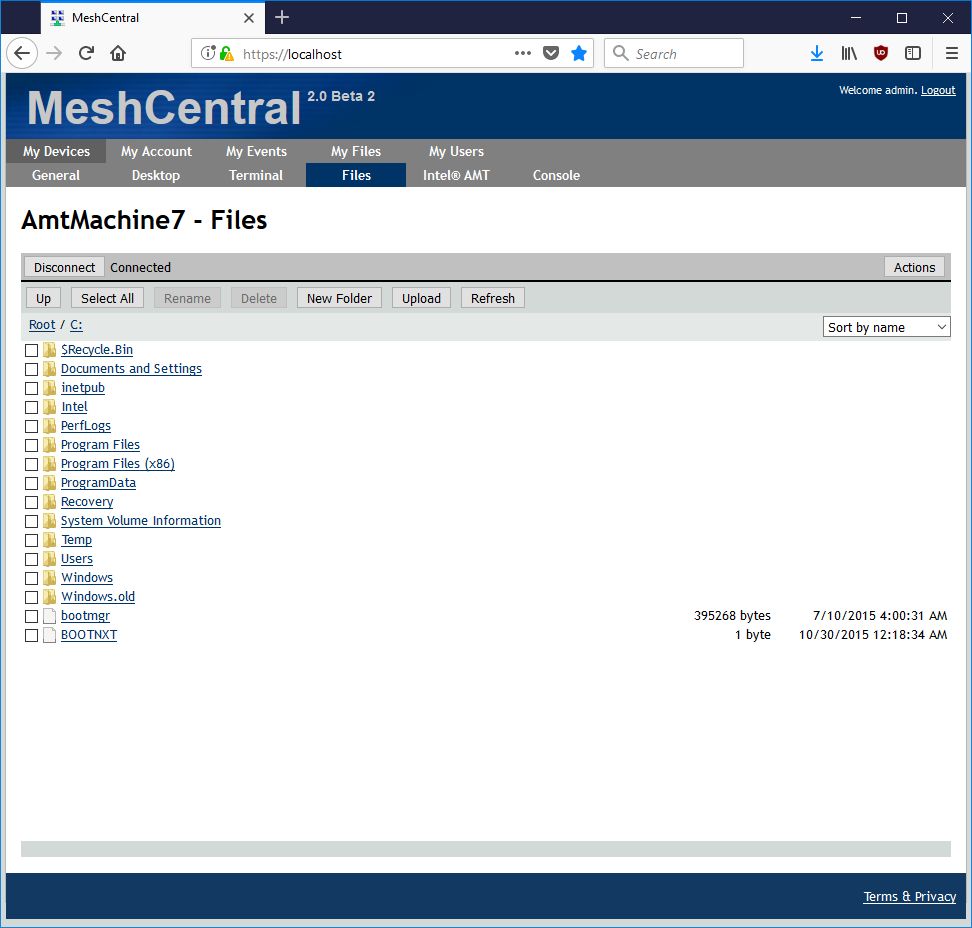Go to the My Users tab
This screenshot has height=928, width=972.
(x=456, y=151)
